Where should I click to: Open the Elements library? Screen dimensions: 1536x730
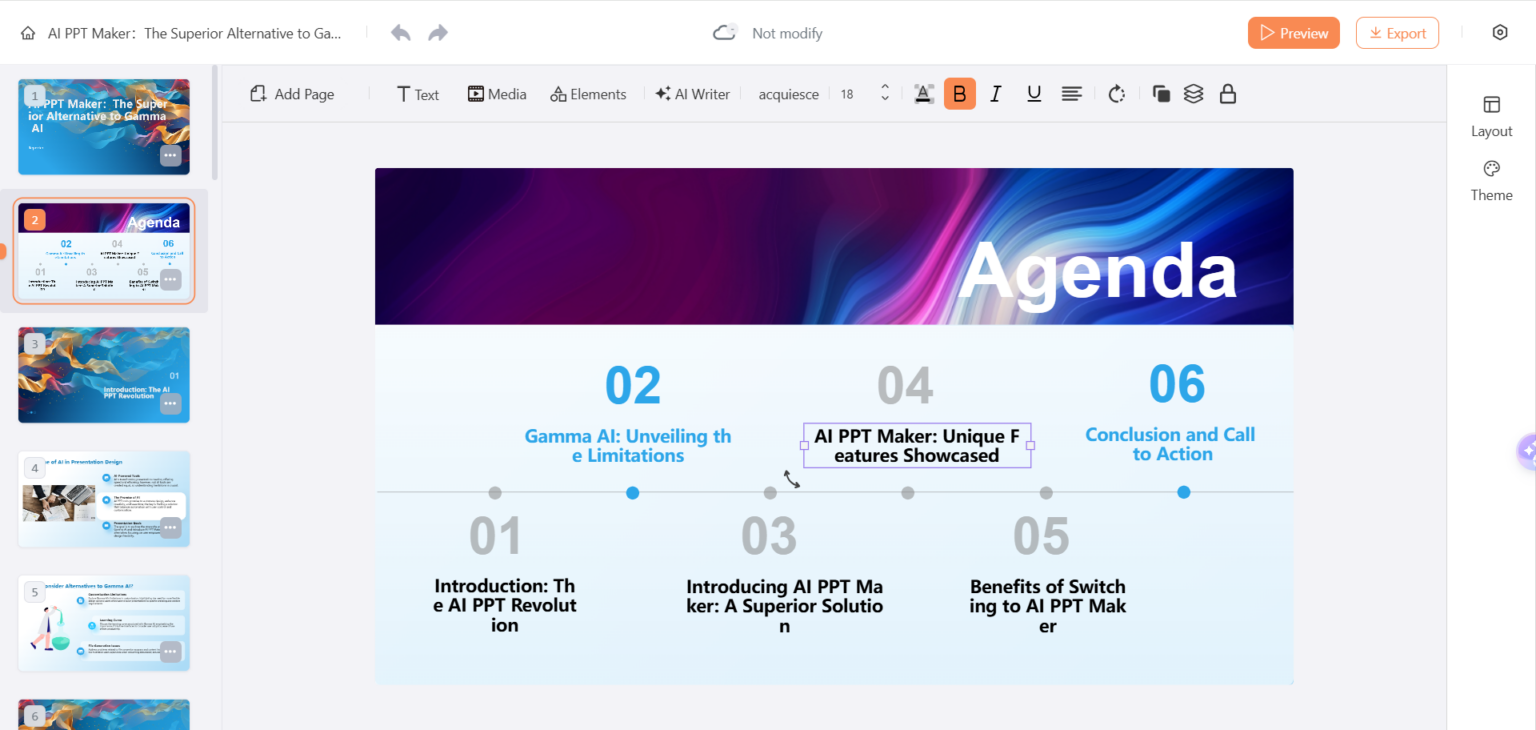pyautogui.click(x=588, y=93)
